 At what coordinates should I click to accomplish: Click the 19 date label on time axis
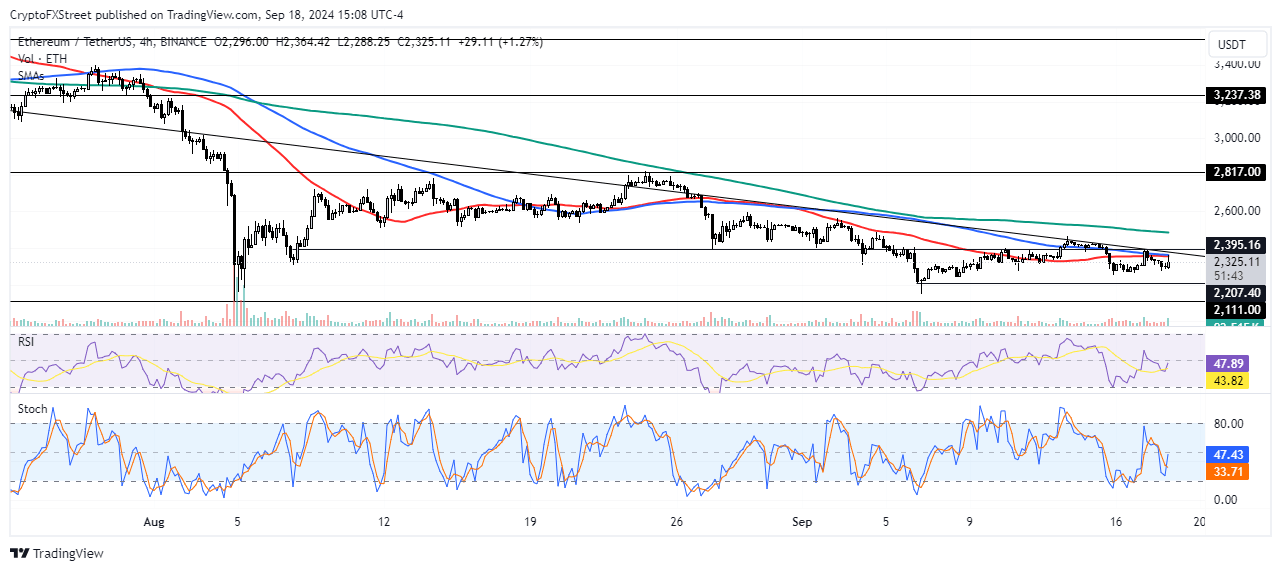pyautogui.click(x=530, y=522)
